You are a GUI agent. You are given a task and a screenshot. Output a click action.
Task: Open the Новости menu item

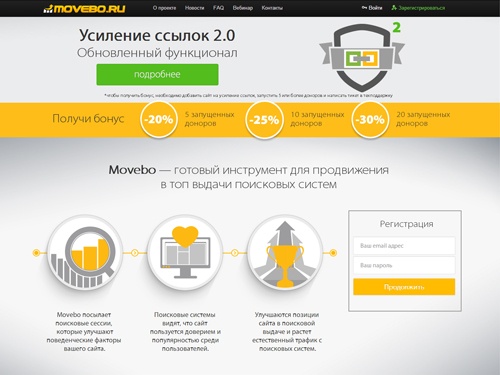pyautogui.click(x=194, y=8)
